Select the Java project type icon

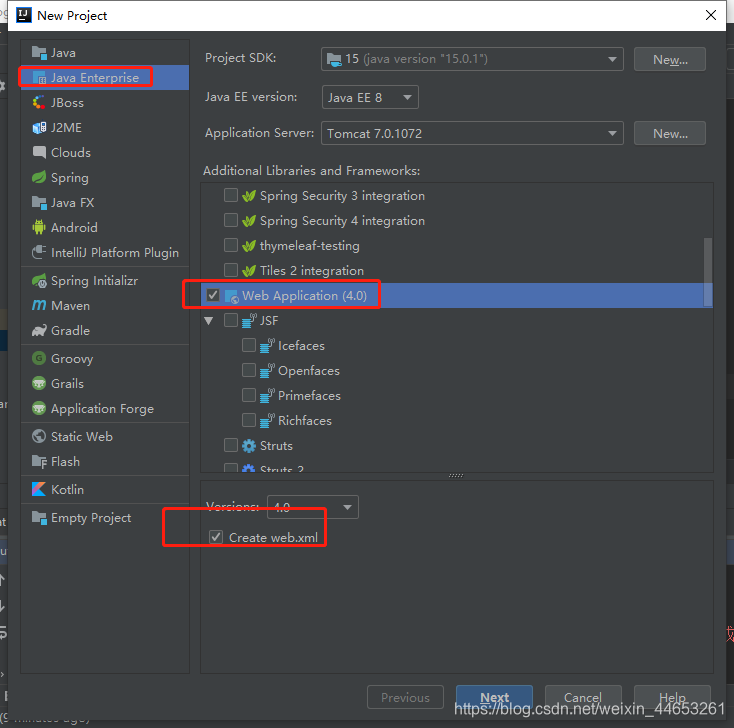point(39,53)
